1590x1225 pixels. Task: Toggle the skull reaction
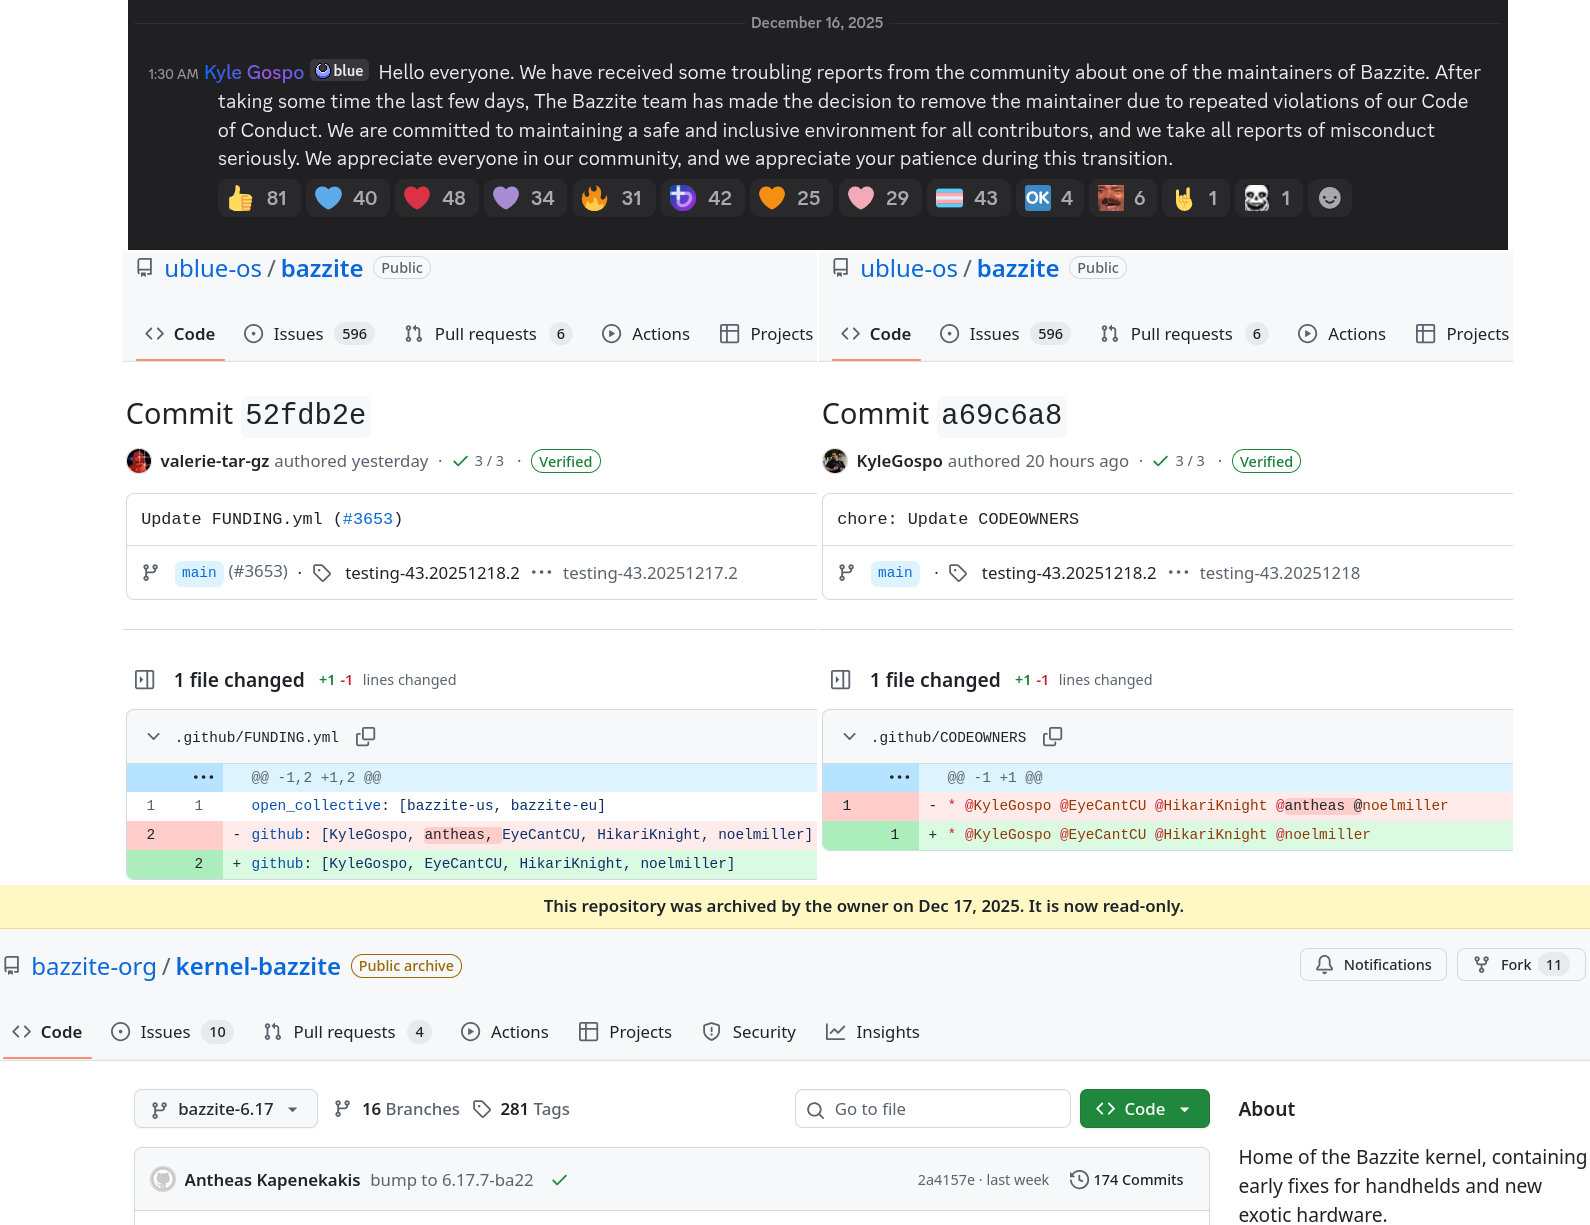click(1268, 198)
